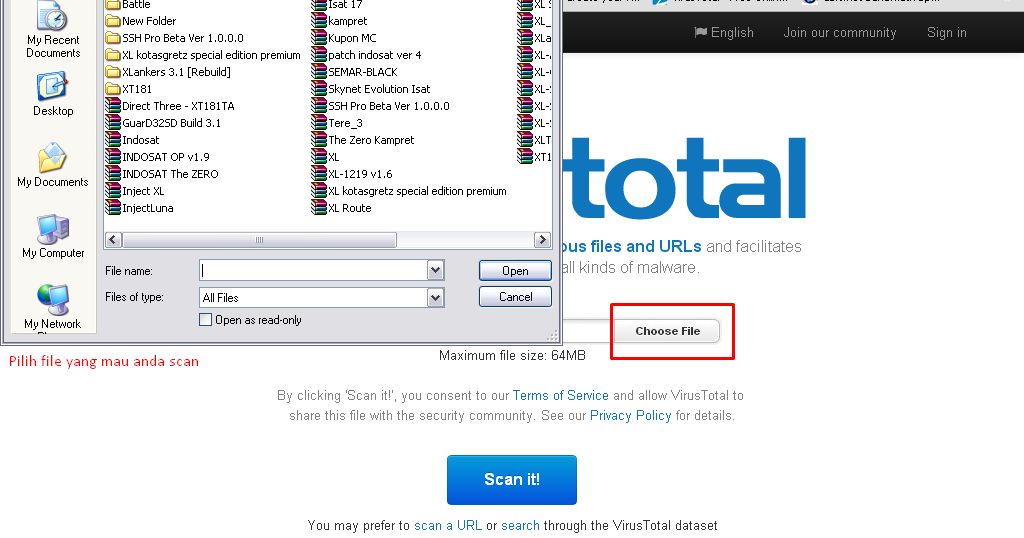
Task: Click the horizontal scrollbar right arrow
Action: 542,240
